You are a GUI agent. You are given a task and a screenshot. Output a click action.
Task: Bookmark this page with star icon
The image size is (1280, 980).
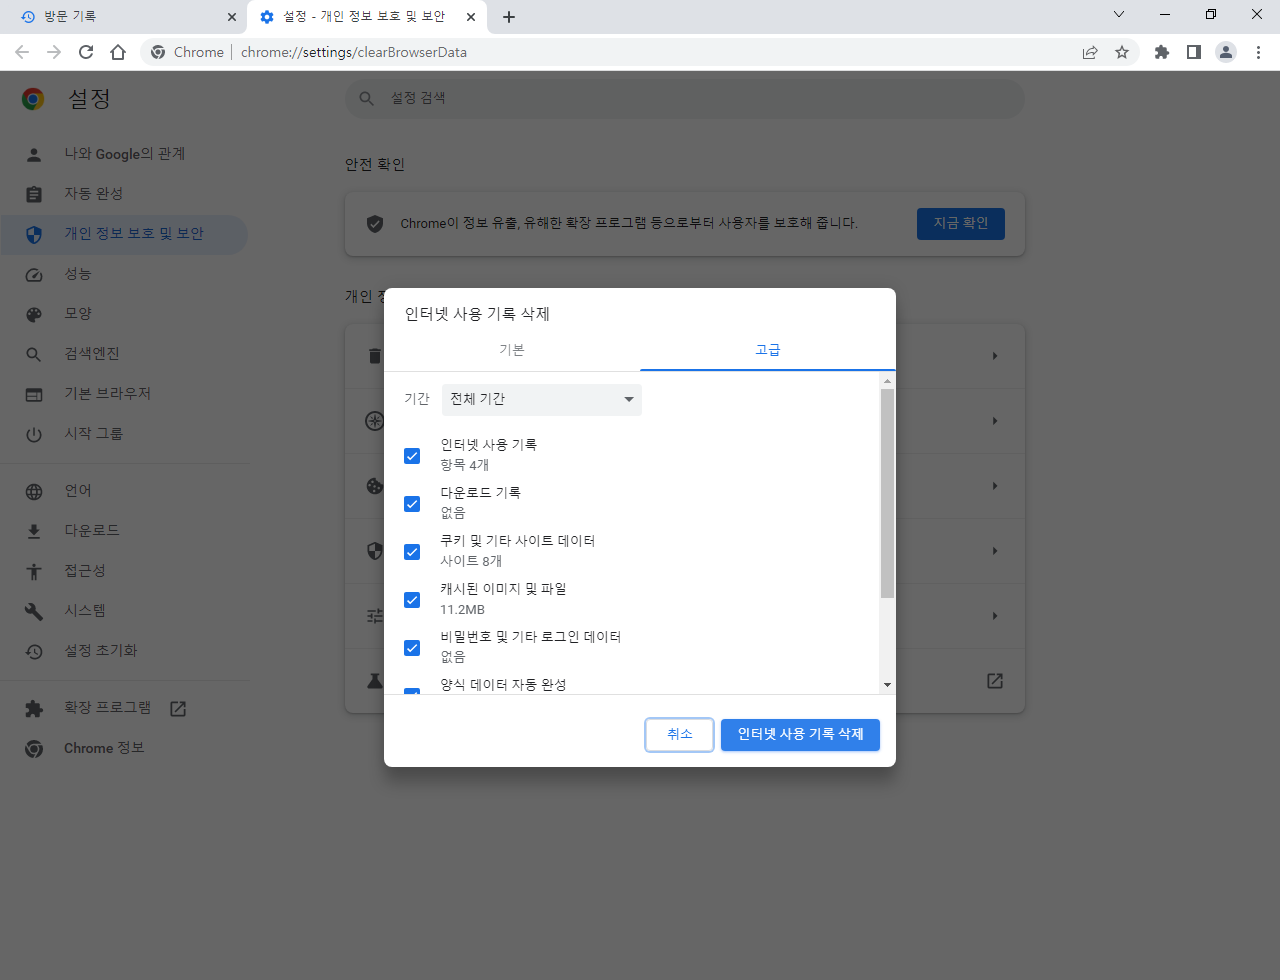(1122, 52)
